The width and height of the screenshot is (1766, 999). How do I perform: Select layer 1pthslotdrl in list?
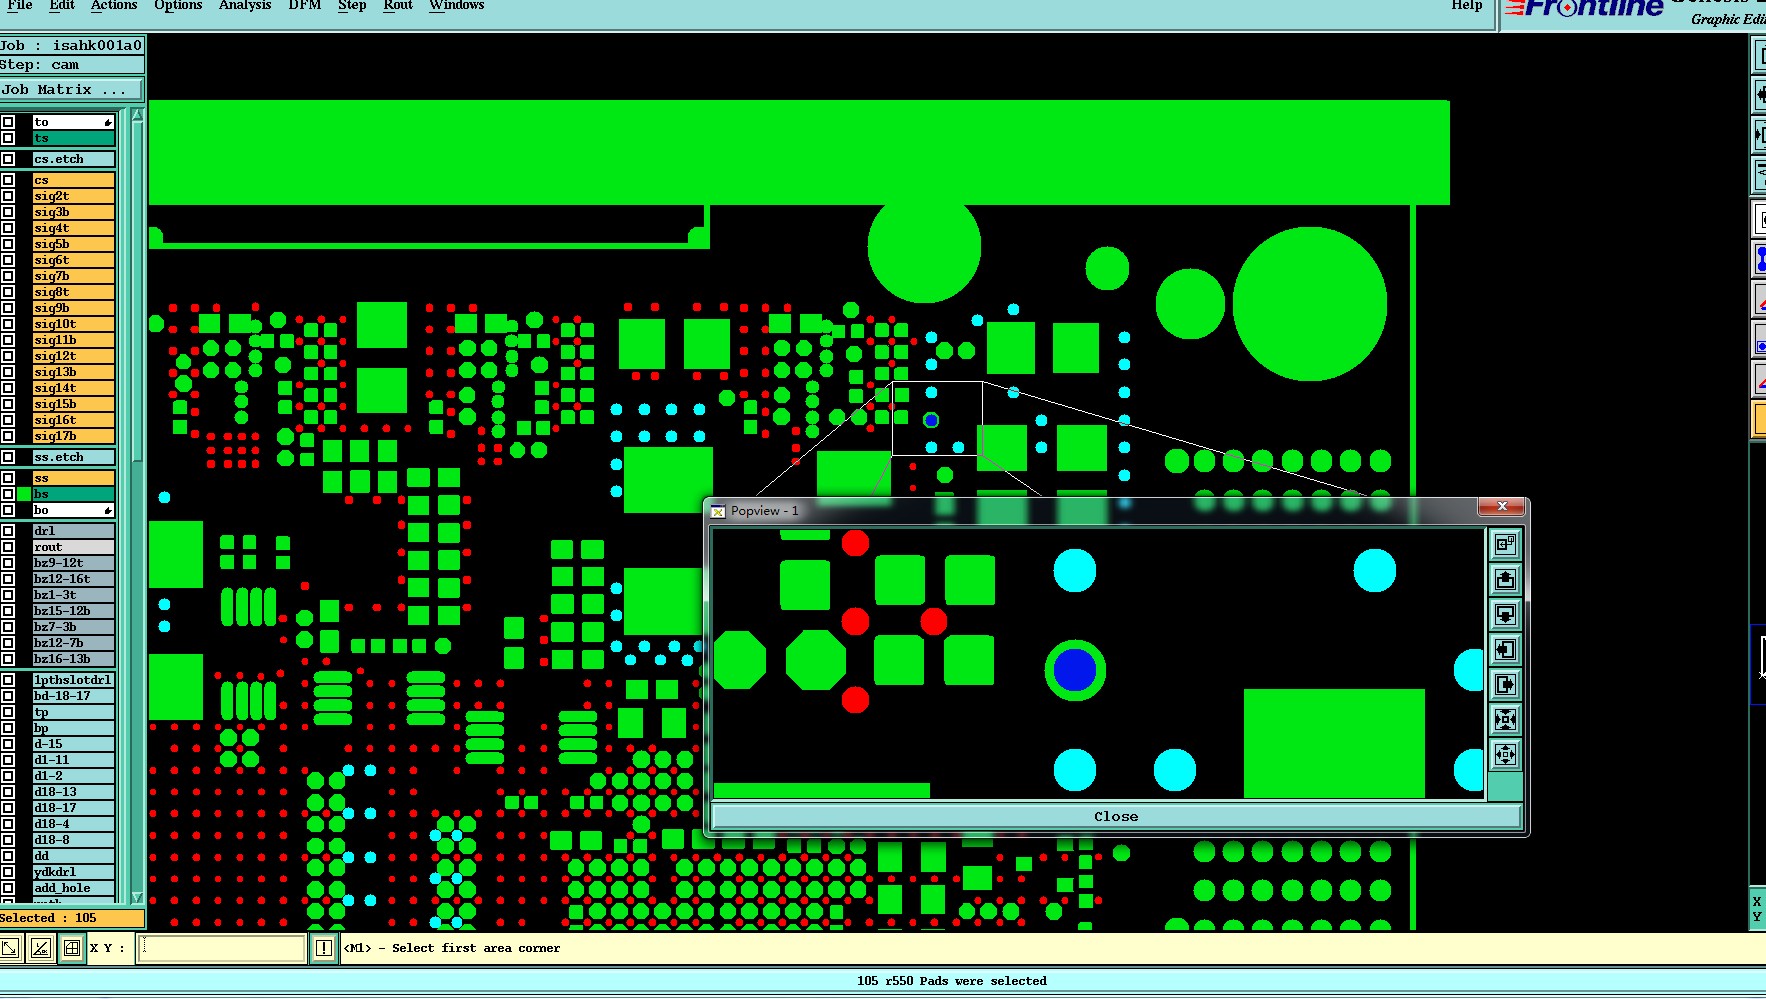point(73,680)
